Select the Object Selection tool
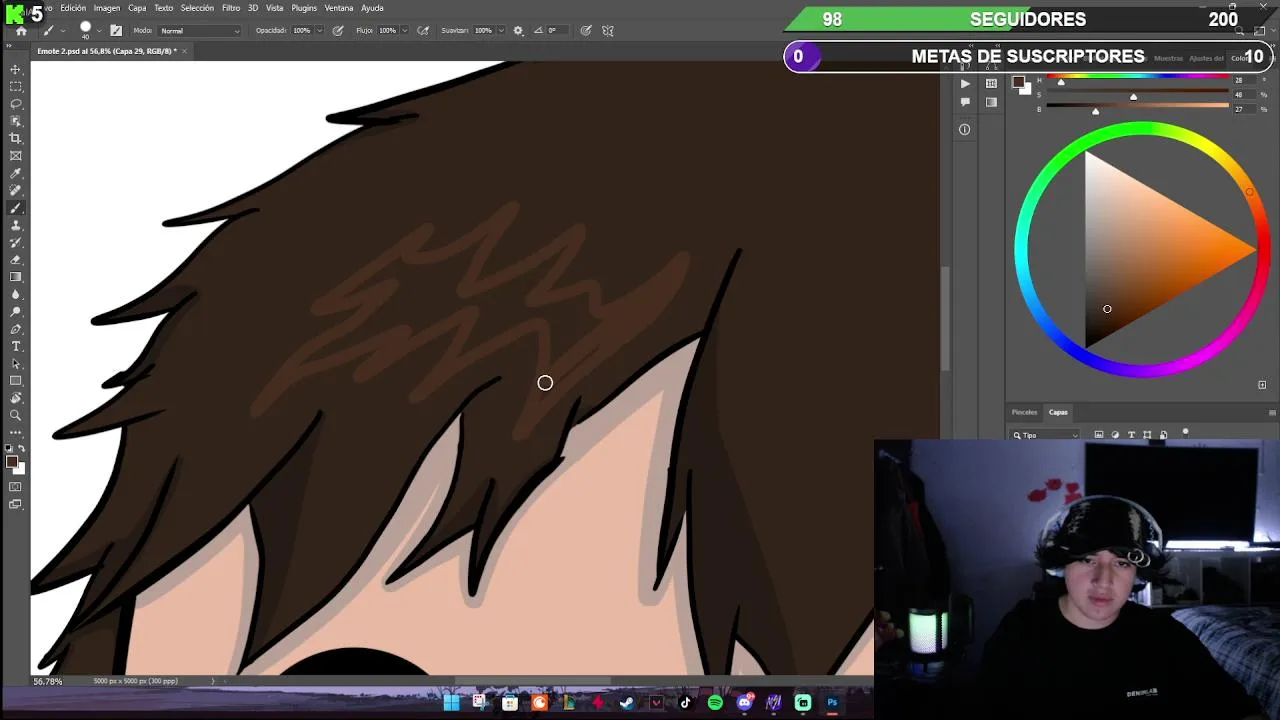 click(16, 121)
